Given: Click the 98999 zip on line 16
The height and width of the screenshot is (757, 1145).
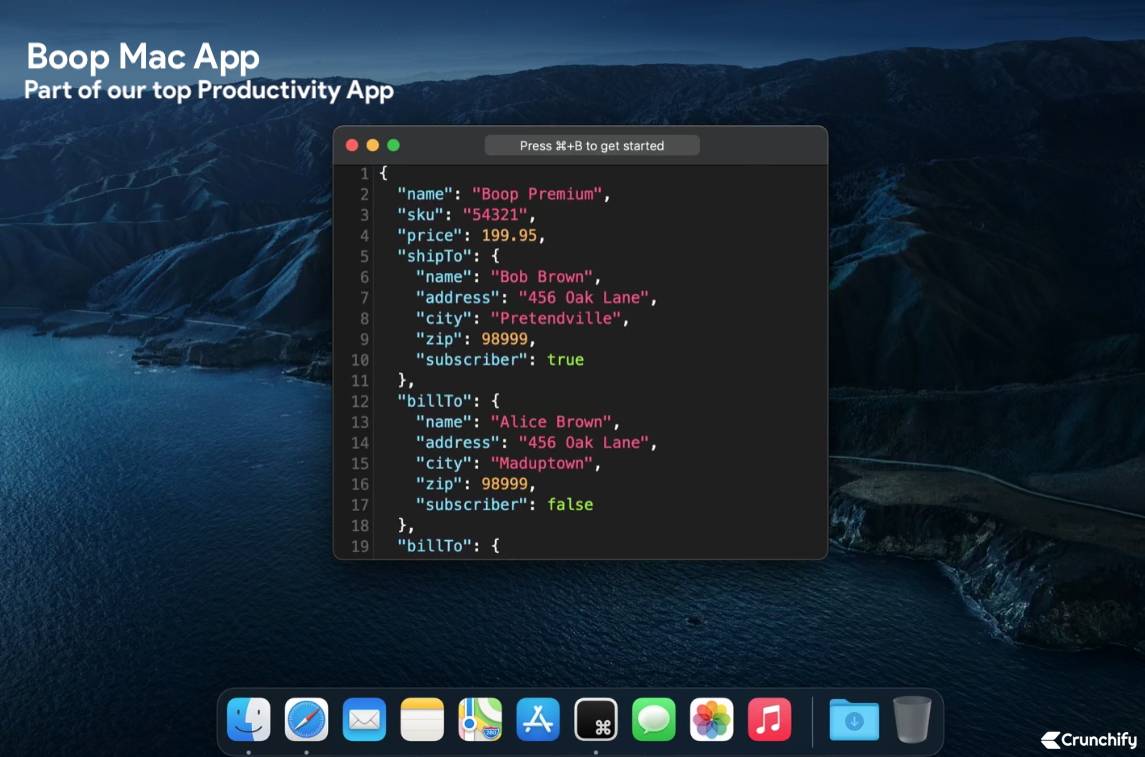Looking at the screenshot, I should 505,484.
